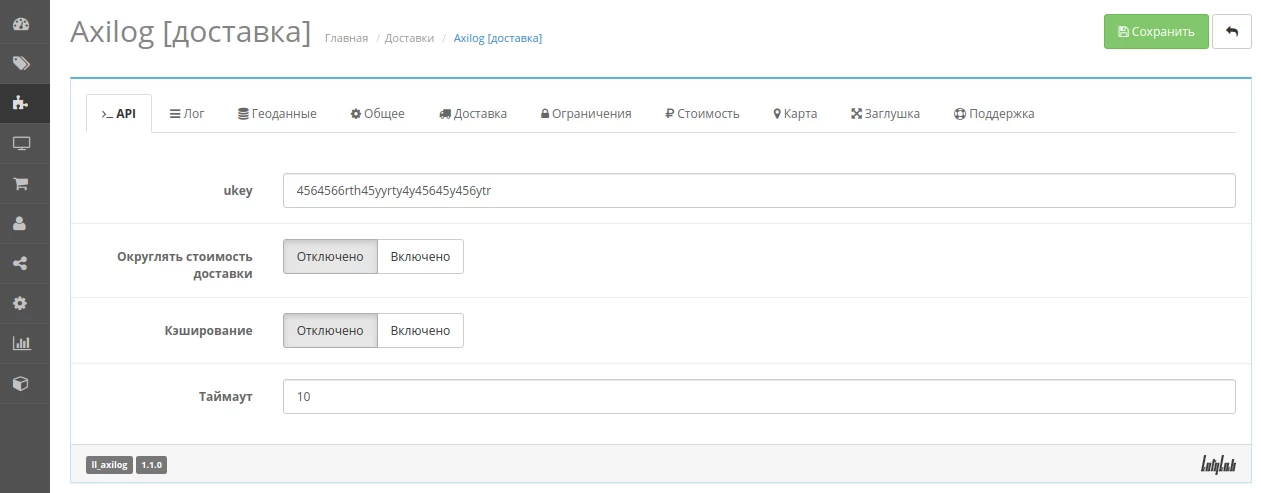Screen dimensions: 1261x493
Task: Click the ll_axilog badge in footer
Action: coord(109,465)
